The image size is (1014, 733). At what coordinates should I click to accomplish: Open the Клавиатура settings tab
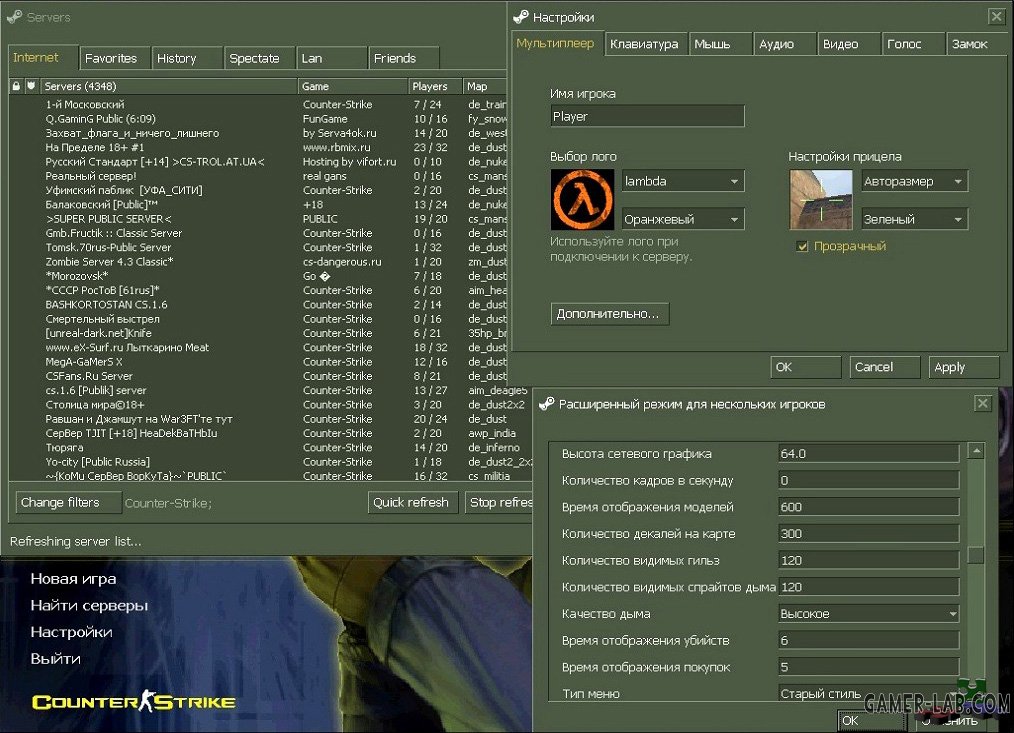[x=645, y=44]
